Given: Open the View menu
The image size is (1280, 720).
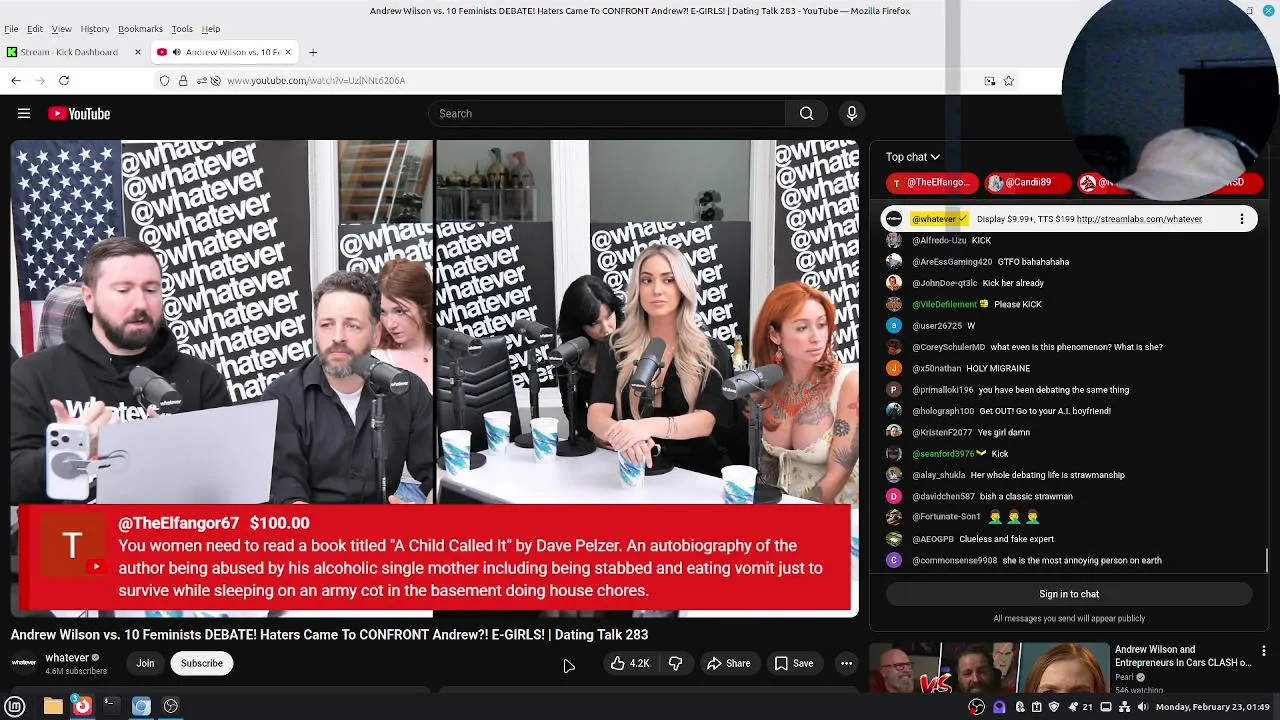Looking at the screenshot, I should [61, 29].
